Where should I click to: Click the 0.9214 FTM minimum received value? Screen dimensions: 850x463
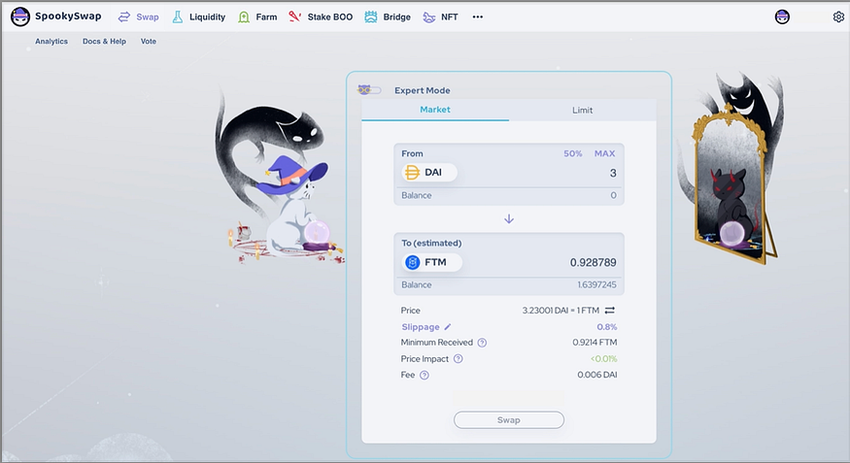click(595, 342)
